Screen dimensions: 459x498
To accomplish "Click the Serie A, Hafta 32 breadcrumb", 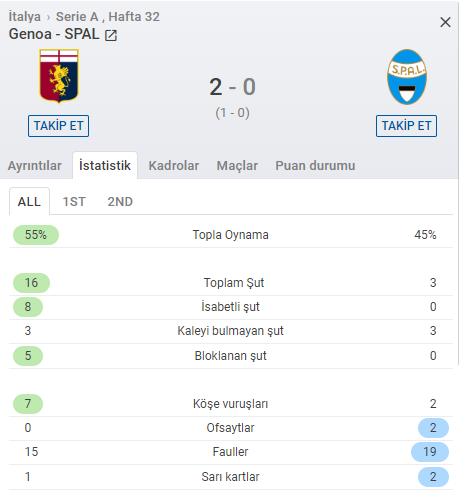I will click(108, 16).
